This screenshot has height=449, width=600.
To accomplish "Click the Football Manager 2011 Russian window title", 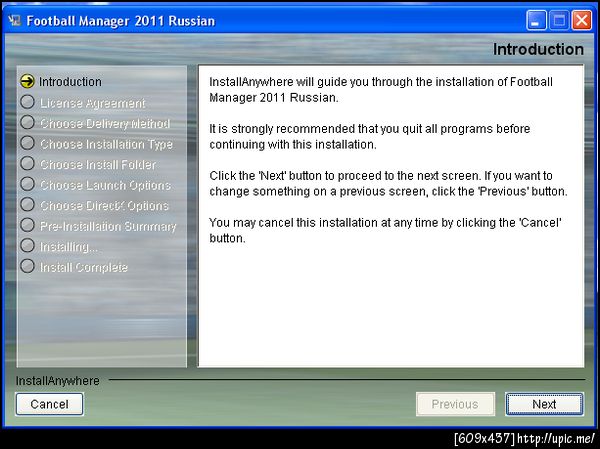I will [121, 21].
